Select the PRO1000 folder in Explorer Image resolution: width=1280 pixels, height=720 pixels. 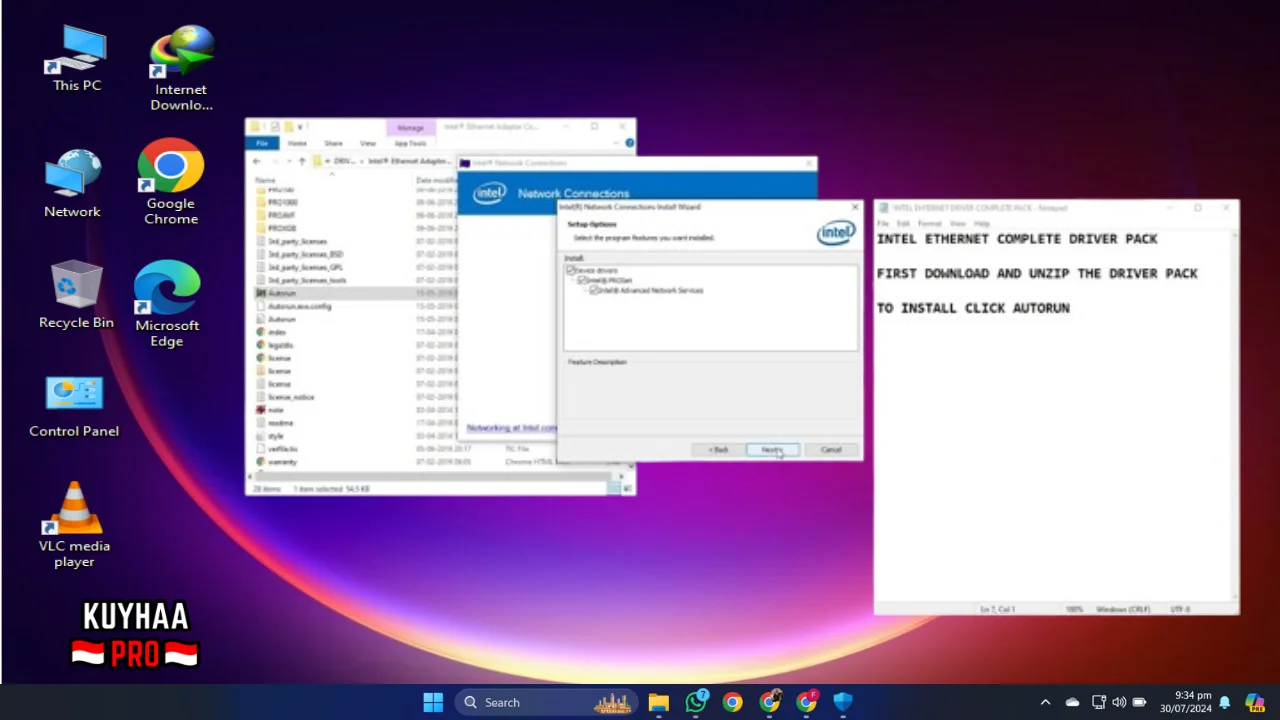click(283, 202)
